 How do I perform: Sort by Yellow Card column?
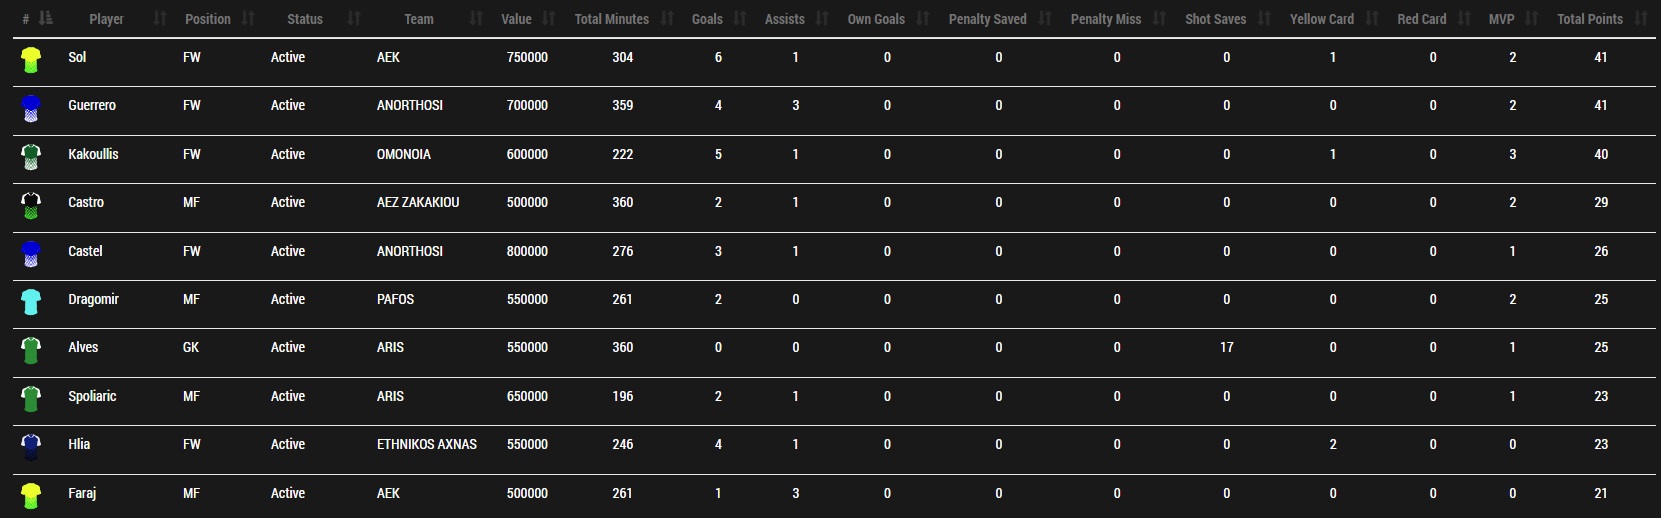coord(1322,19)
